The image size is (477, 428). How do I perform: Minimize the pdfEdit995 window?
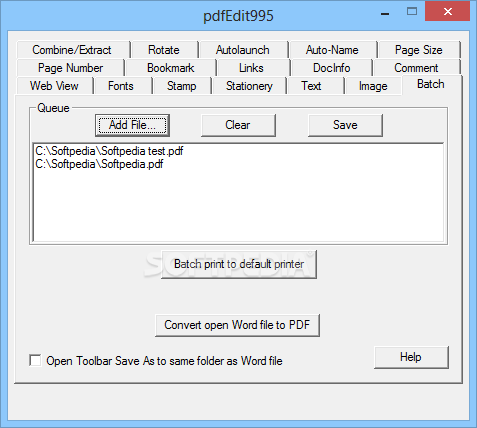click(385, 13)
